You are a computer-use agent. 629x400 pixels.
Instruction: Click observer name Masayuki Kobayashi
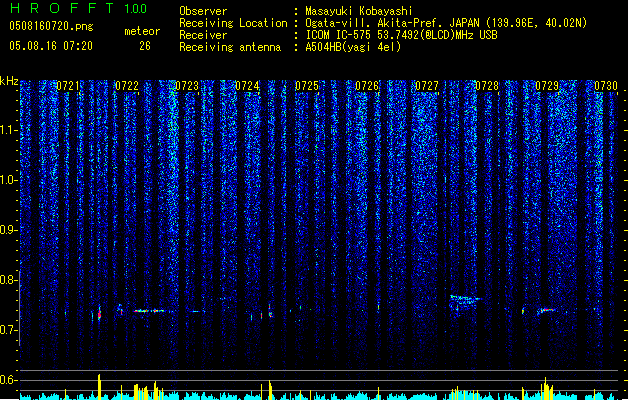359,11
